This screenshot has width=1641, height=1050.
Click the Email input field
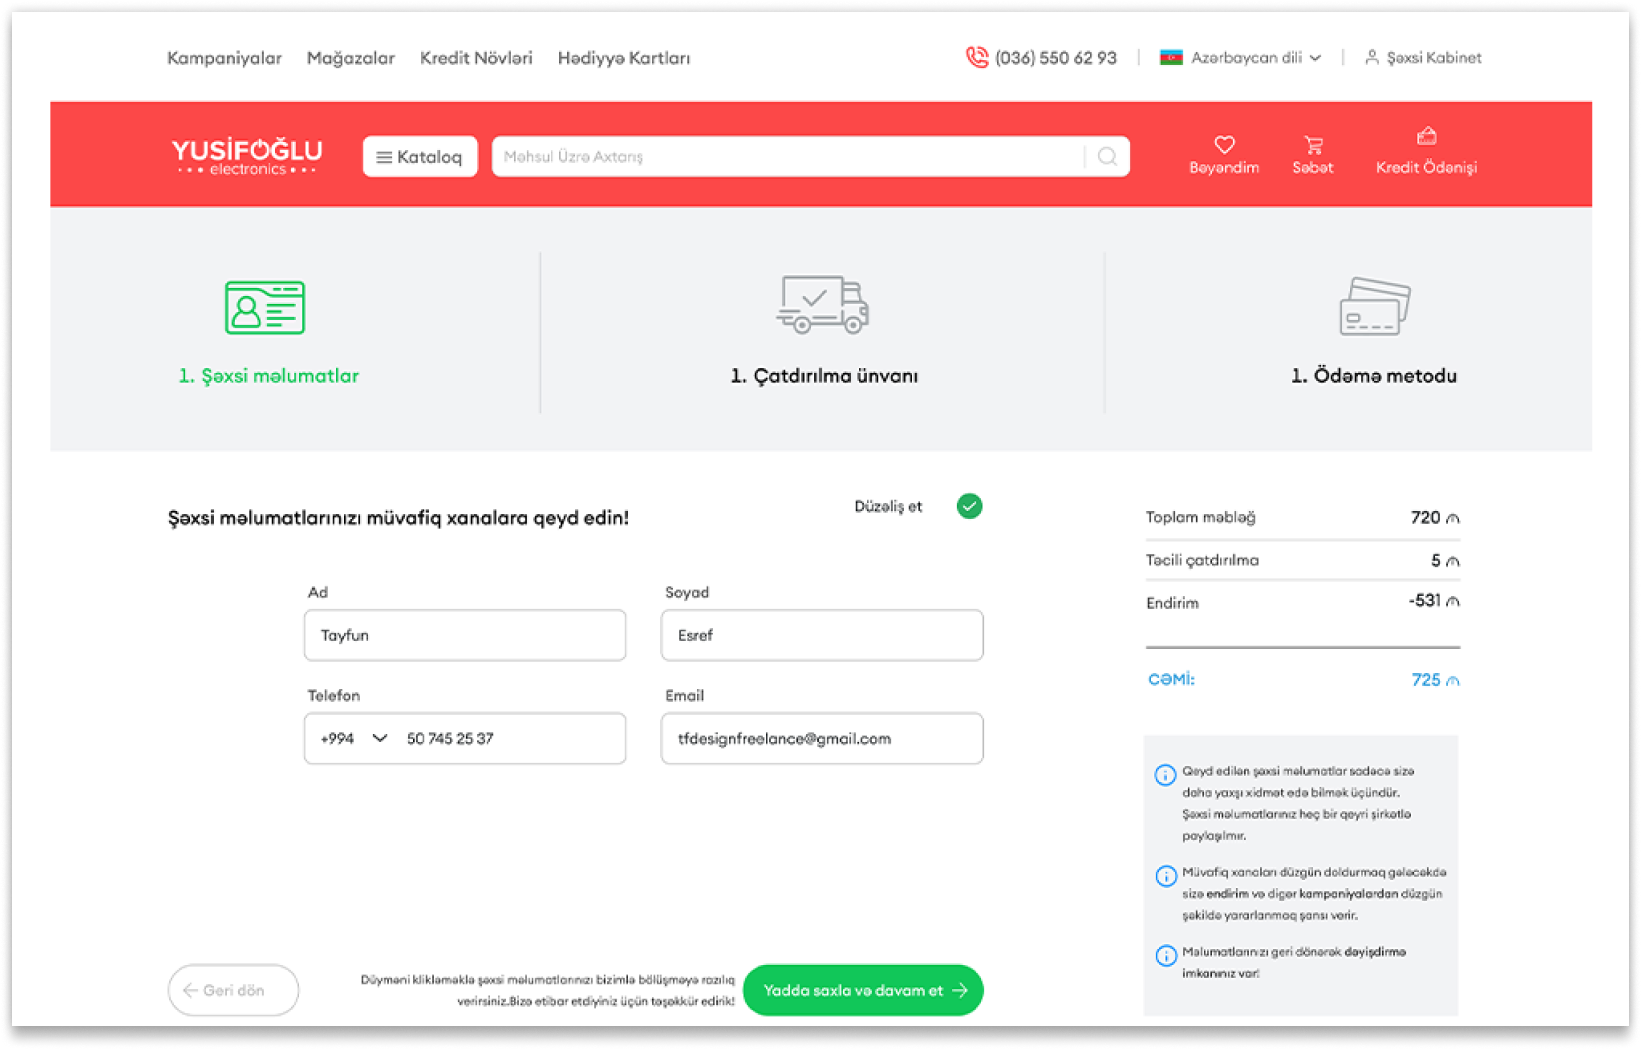coord(821,738)
